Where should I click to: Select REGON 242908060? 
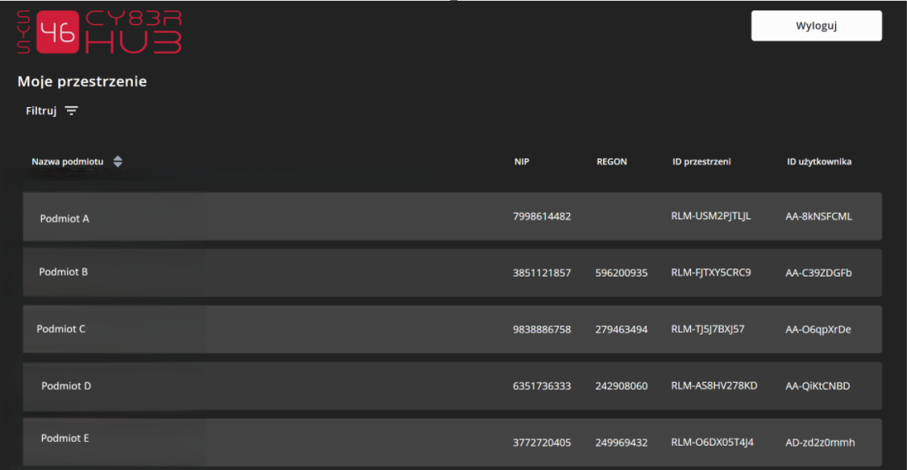pos(622,386)
